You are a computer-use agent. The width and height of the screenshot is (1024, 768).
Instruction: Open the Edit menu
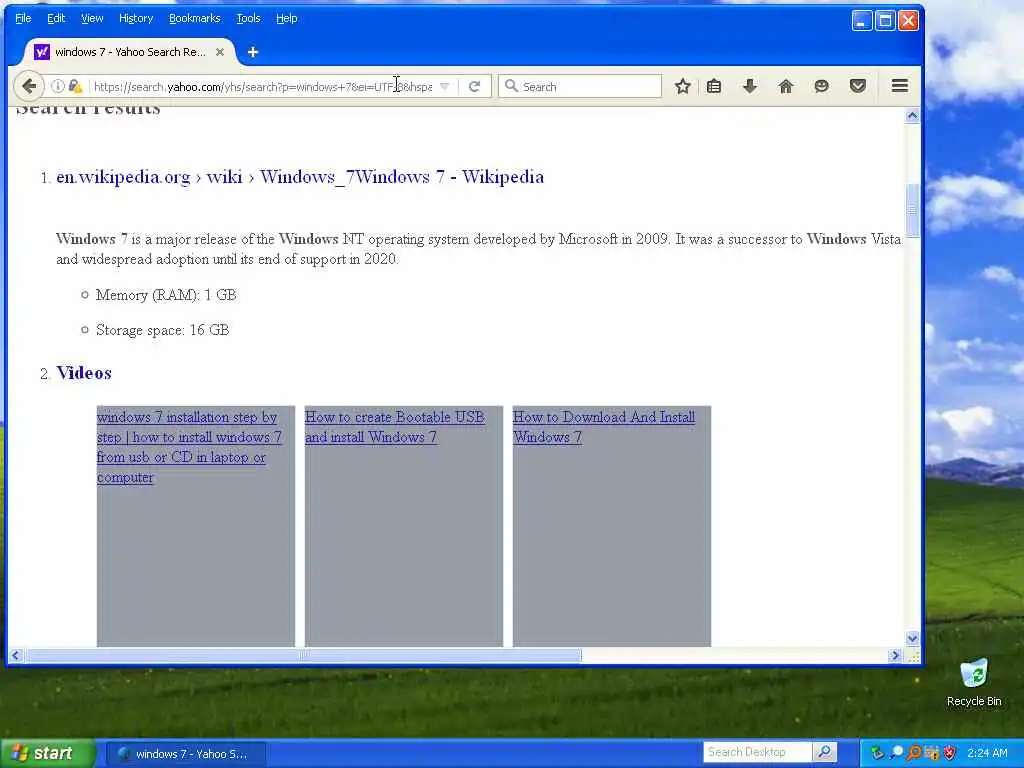(56, 18)
